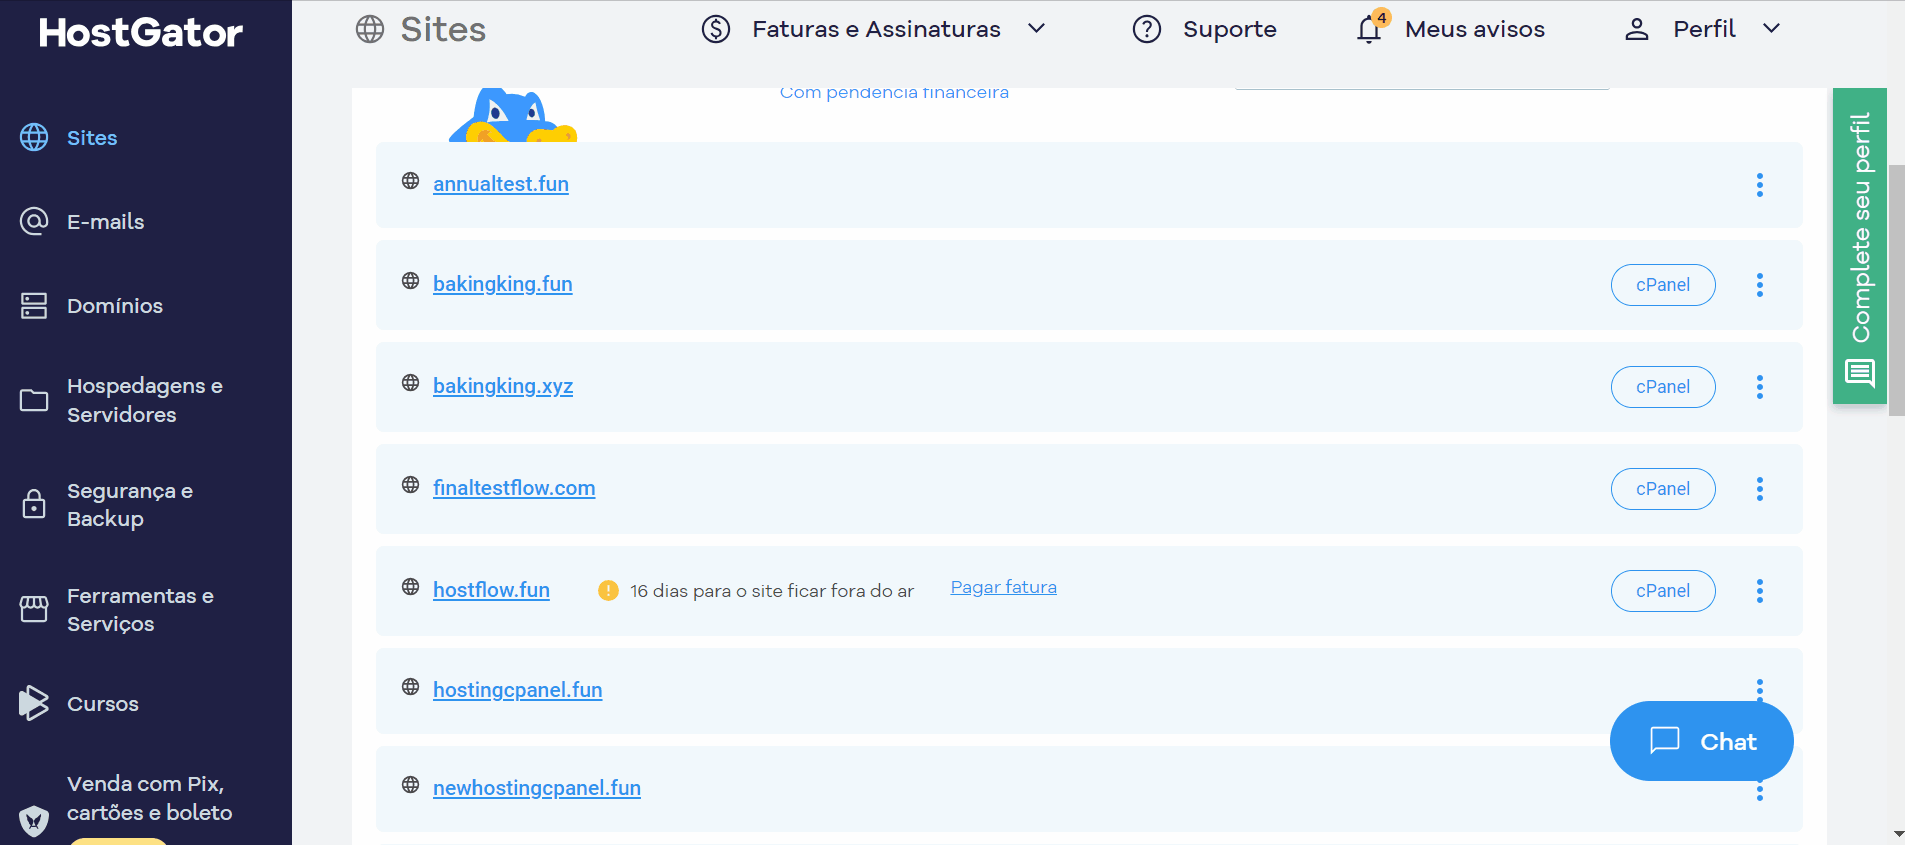
Task: Open cPanel for bakingking.xyz
Action: pyautogui.click(x=1663, y=387)
